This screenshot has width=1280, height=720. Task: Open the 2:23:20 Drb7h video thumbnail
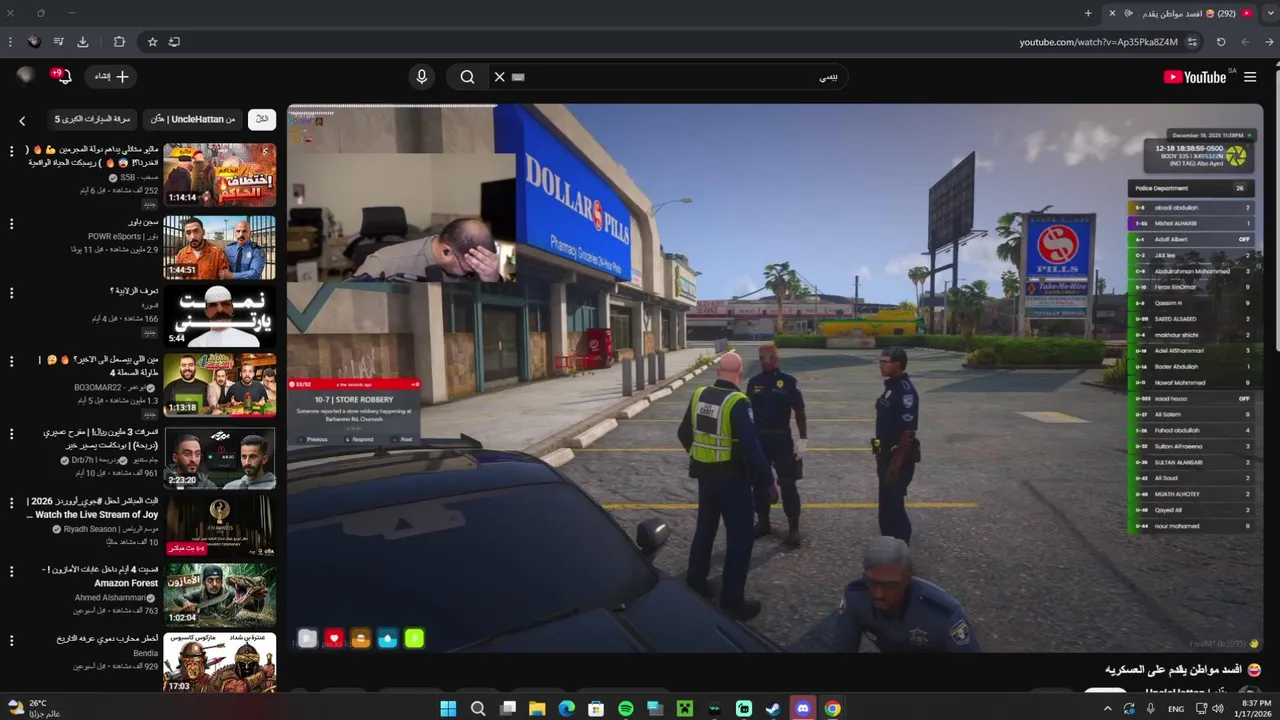click(x=220, y=458)
